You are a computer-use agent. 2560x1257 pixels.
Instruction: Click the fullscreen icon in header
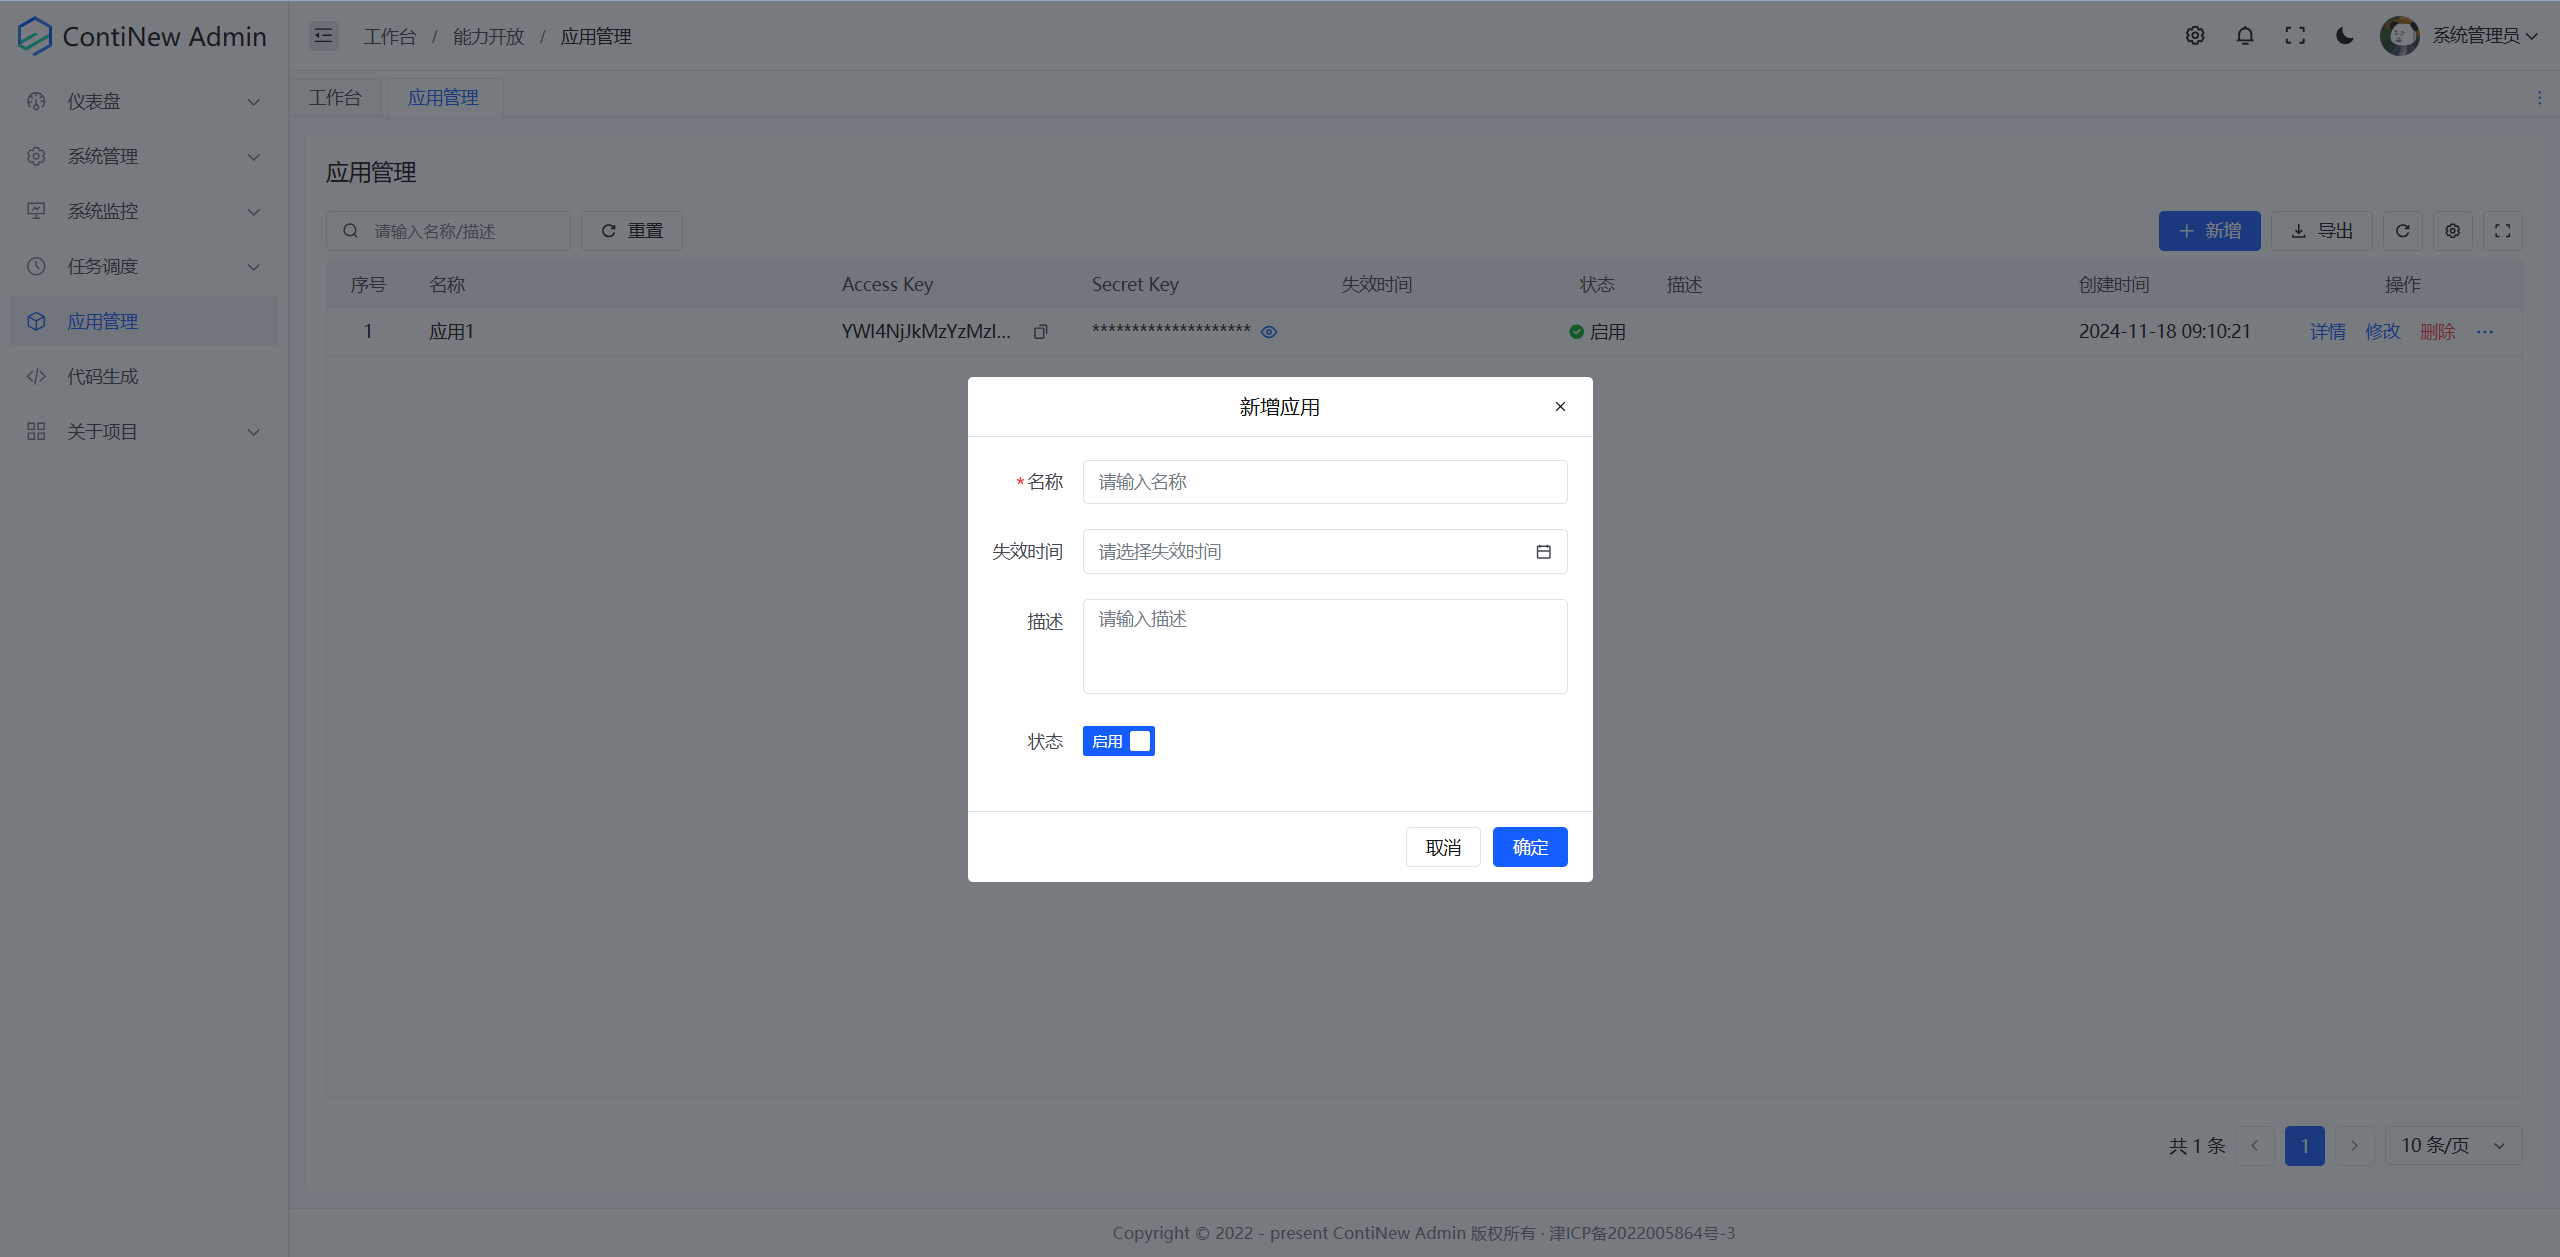[x=2295, y=36]
